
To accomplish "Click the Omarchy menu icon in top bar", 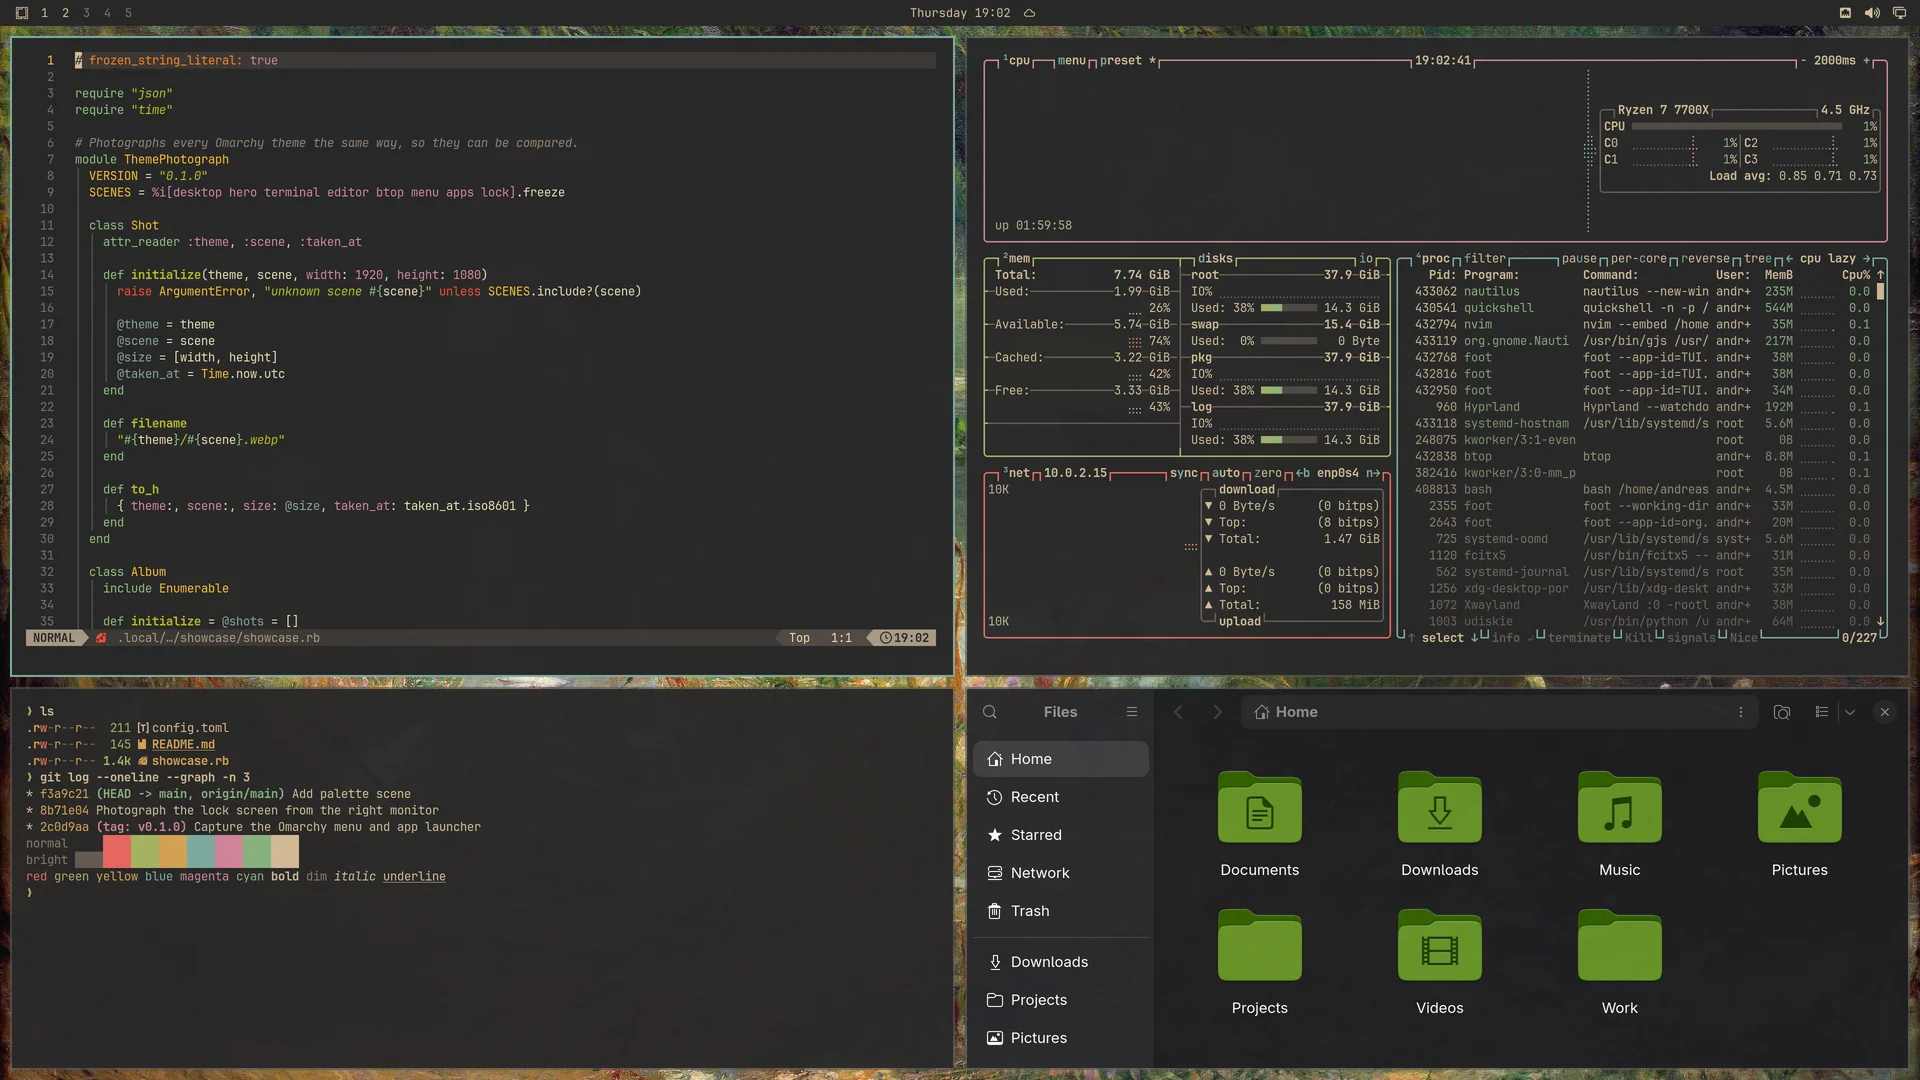I will tap(22, 13).
